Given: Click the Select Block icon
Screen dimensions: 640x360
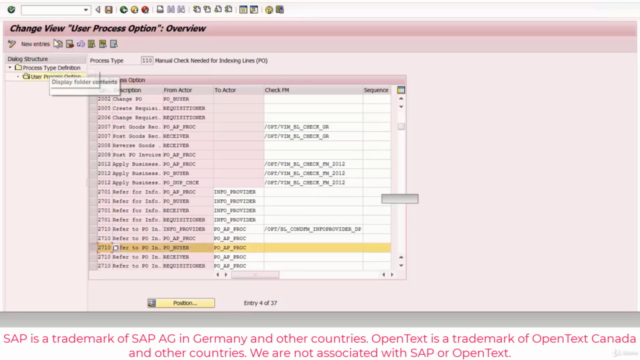Looking at the screenshot, I should (x=102, y=44).
